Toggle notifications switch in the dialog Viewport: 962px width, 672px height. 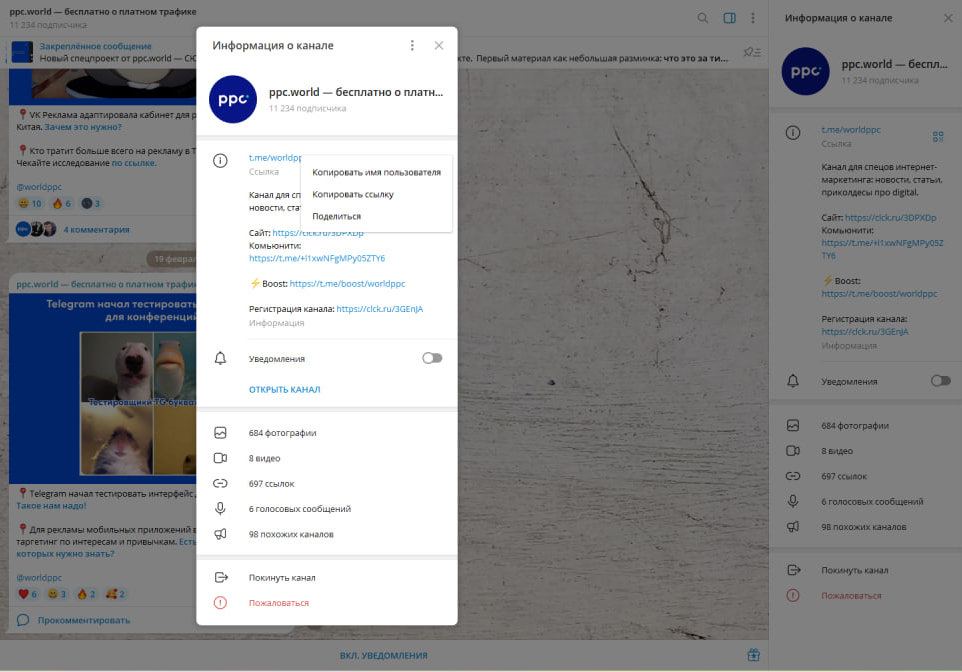[431, 358]
